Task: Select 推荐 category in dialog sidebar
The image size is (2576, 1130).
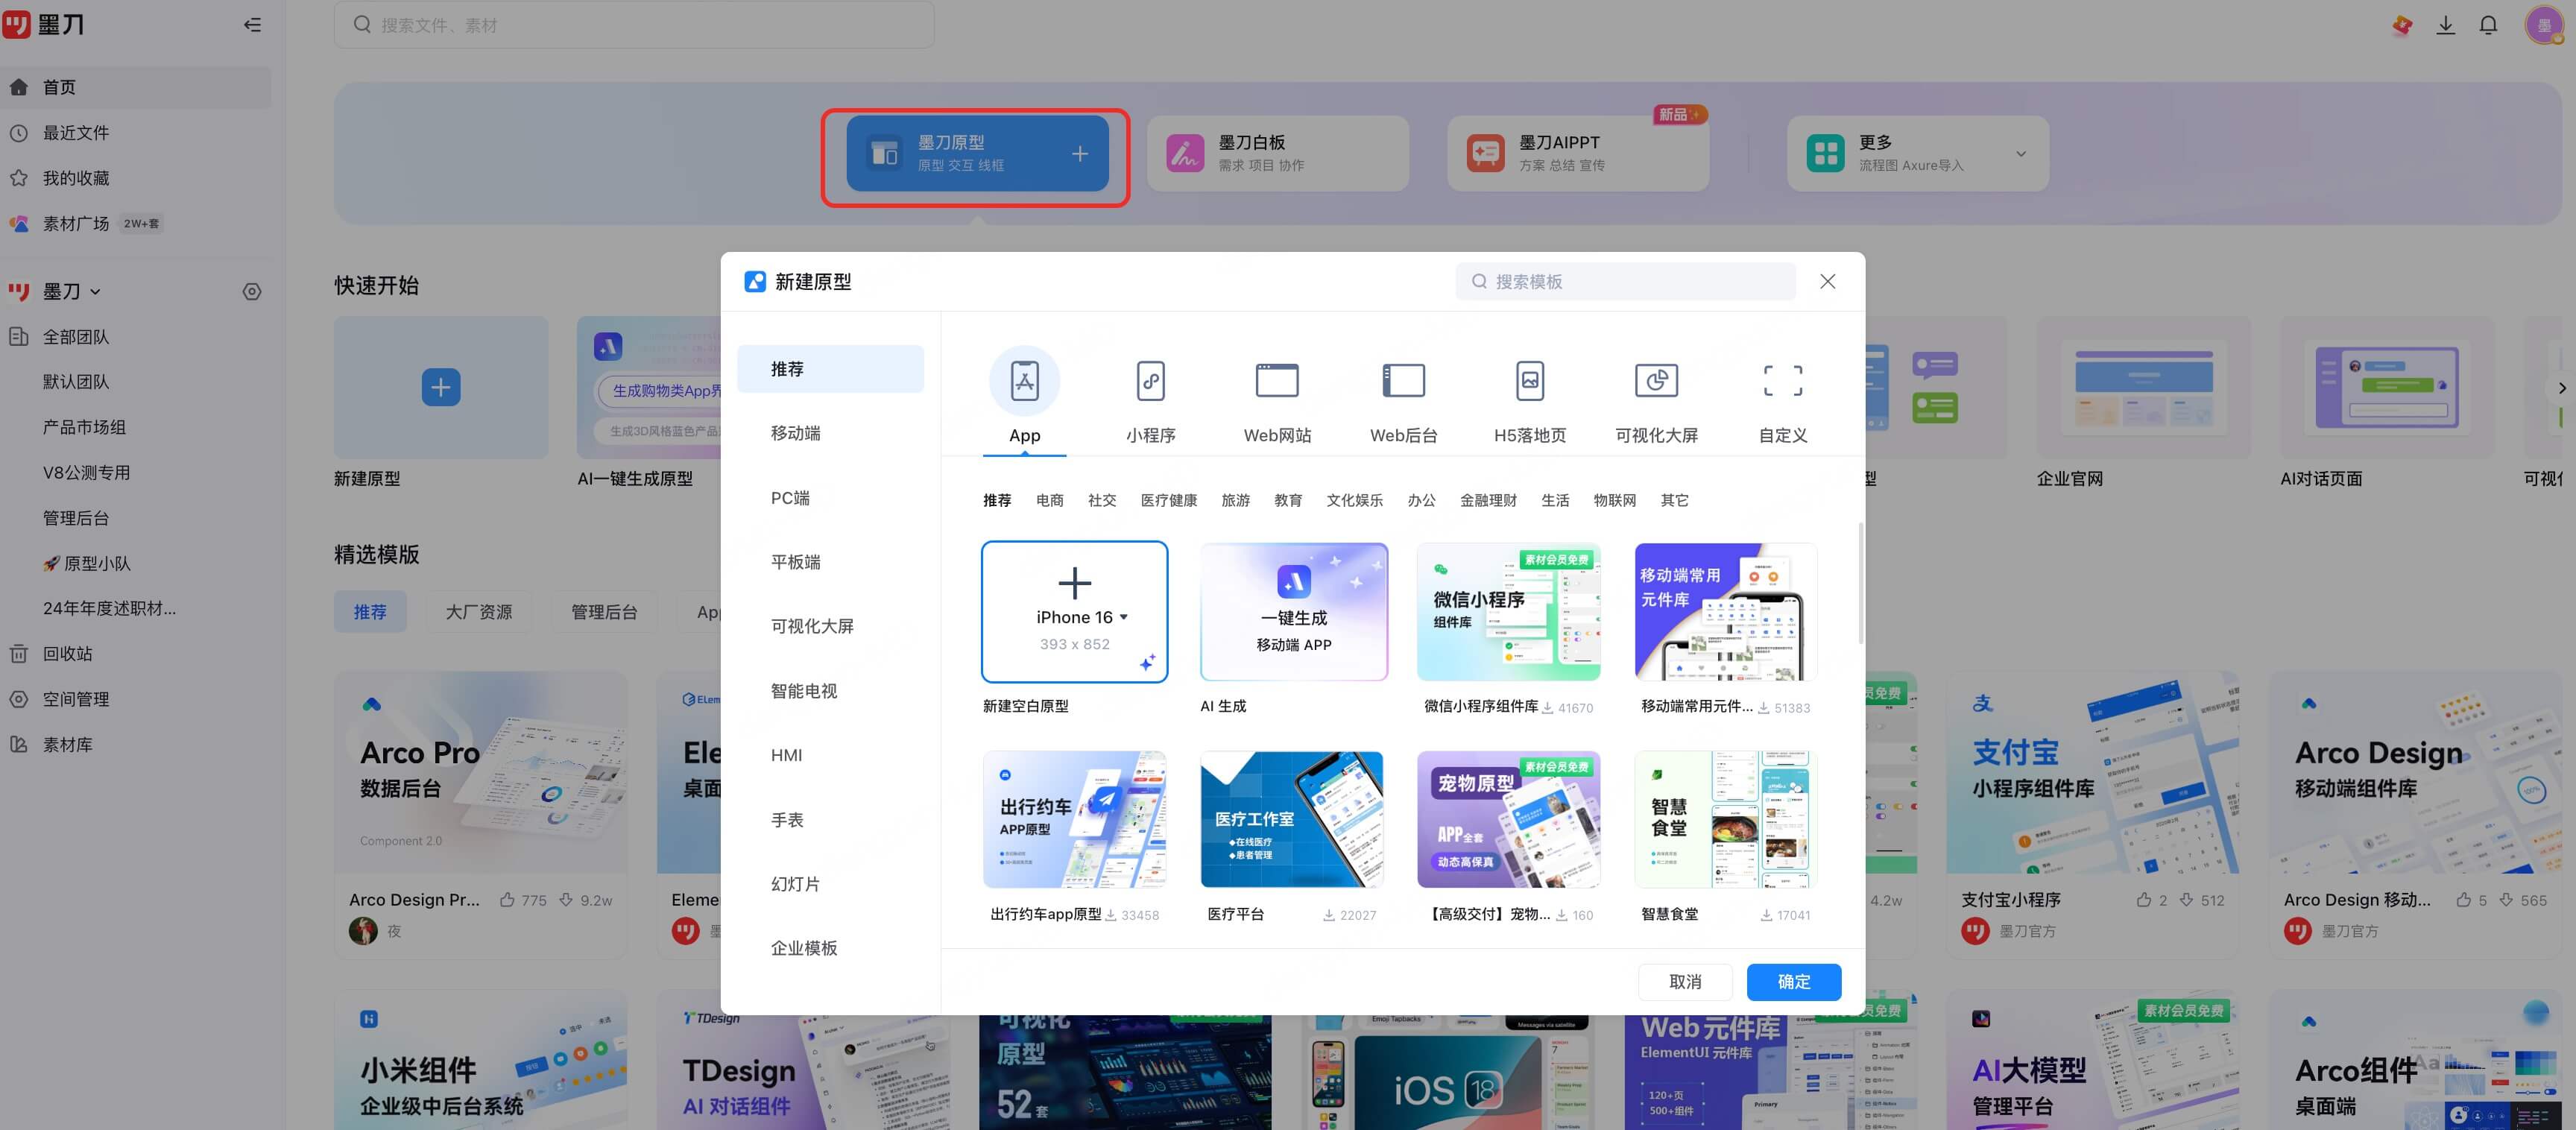Action: pos(830,369)
